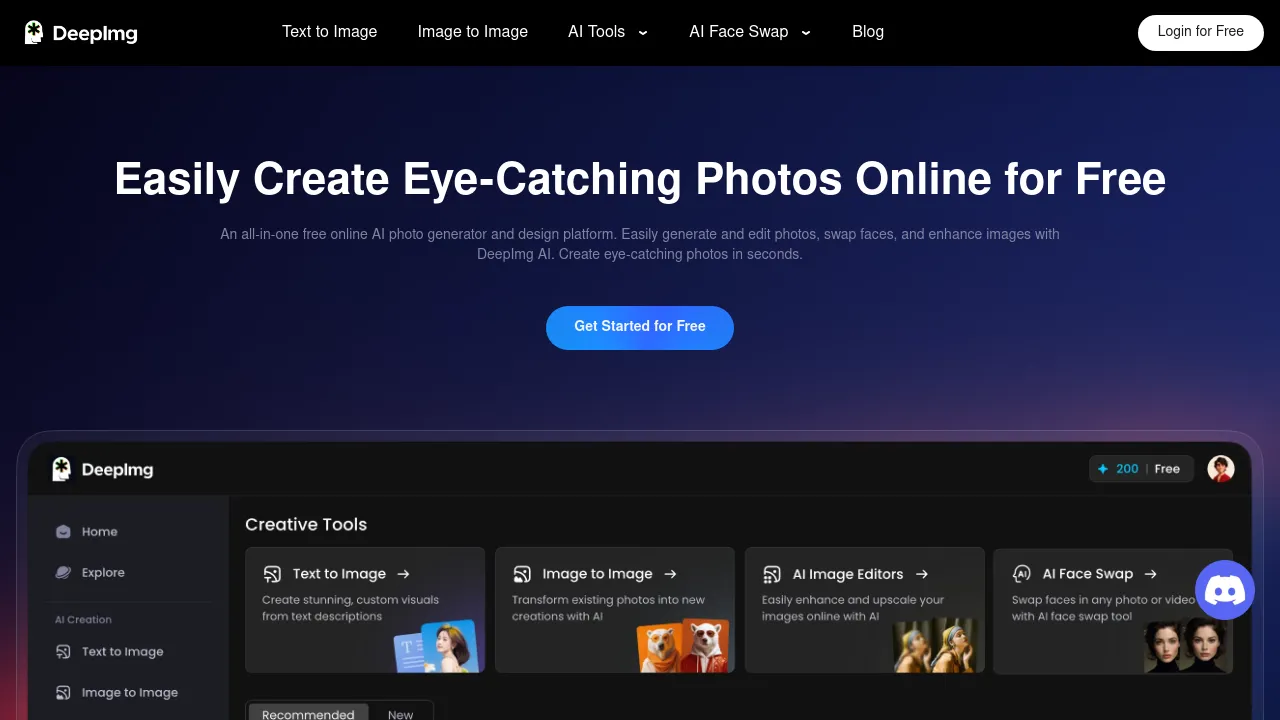Image resolution: width=1280 pixels, height=720 pixels.
Task: Switch to the Recommended tab
Action: pyautogui.click(x=308, y=714)
